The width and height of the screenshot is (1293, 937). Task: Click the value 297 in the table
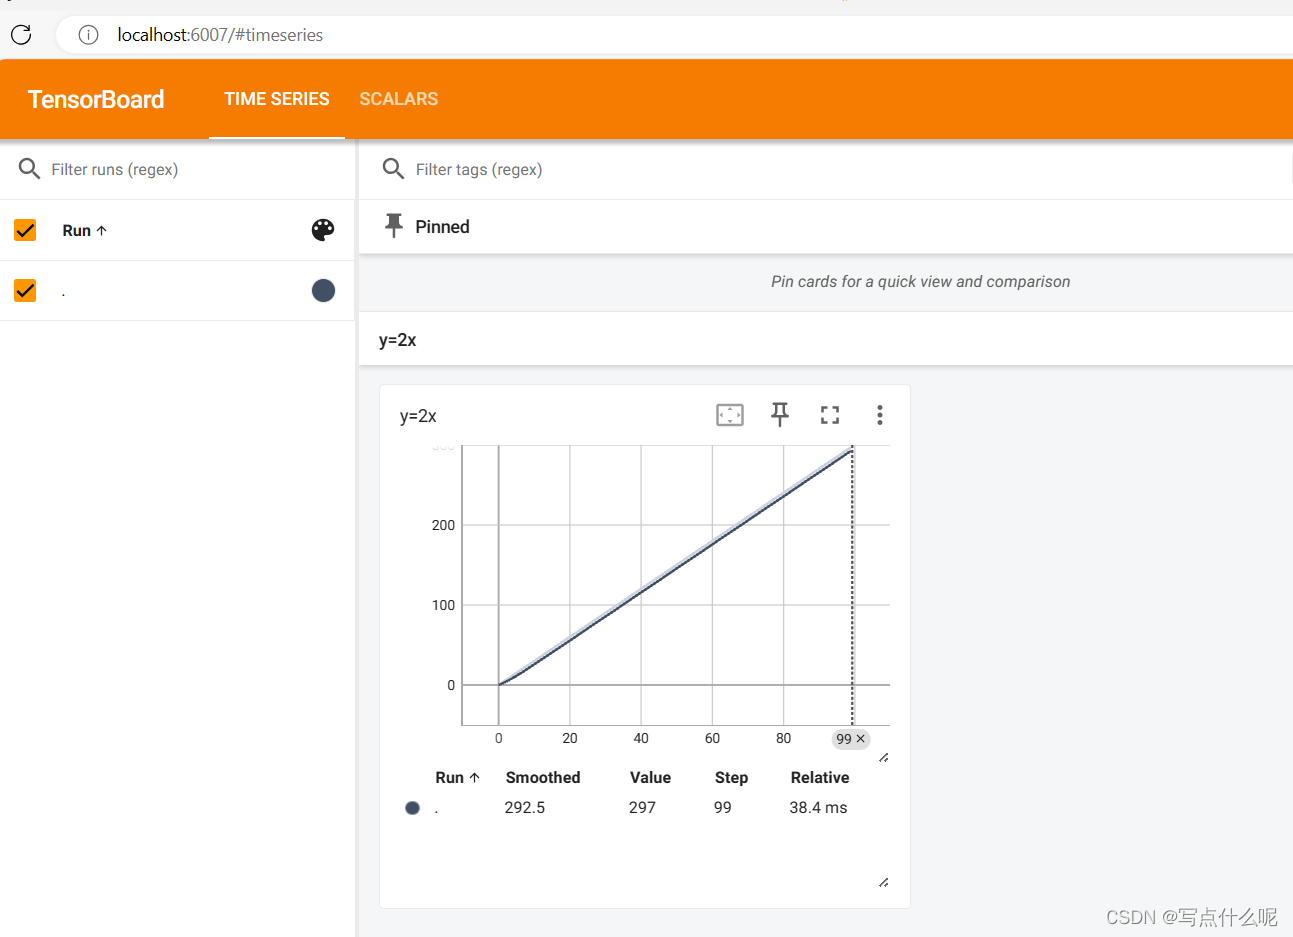tap(642, 807)
